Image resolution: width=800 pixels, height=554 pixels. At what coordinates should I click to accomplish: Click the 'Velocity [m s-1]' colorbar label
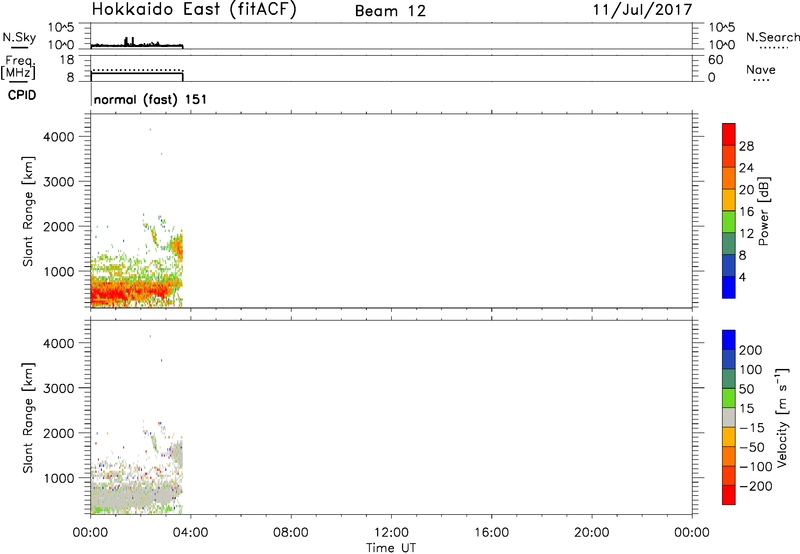pyautogui.click(x=782, y=418)
